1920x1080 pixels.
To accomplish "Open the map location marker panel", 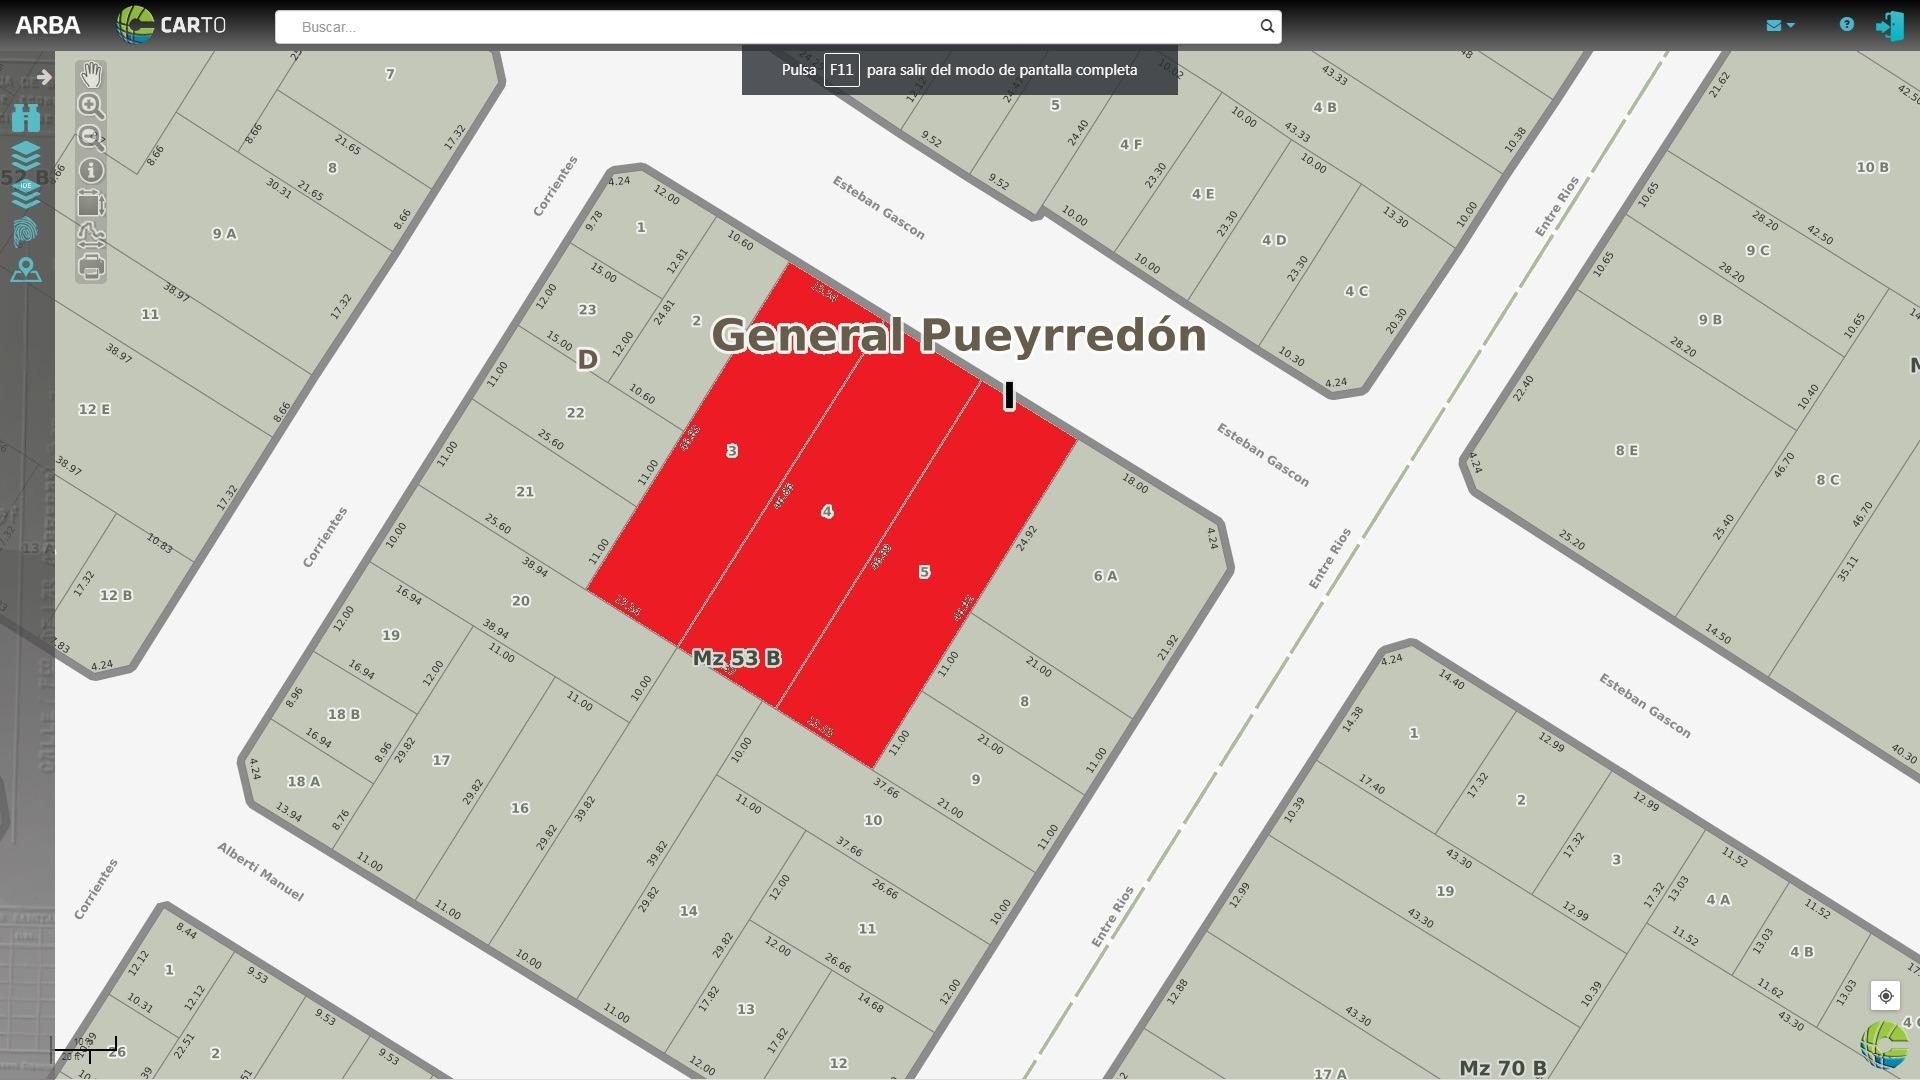I will [26, 270].
